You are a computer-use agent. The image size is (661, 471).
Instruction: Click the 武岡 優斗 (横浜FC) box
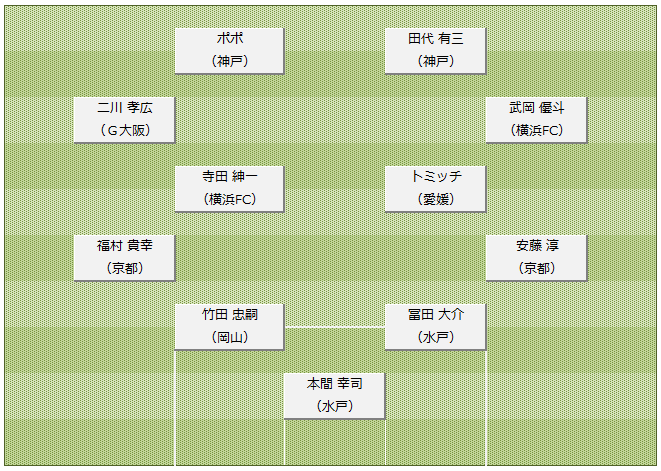536,120
